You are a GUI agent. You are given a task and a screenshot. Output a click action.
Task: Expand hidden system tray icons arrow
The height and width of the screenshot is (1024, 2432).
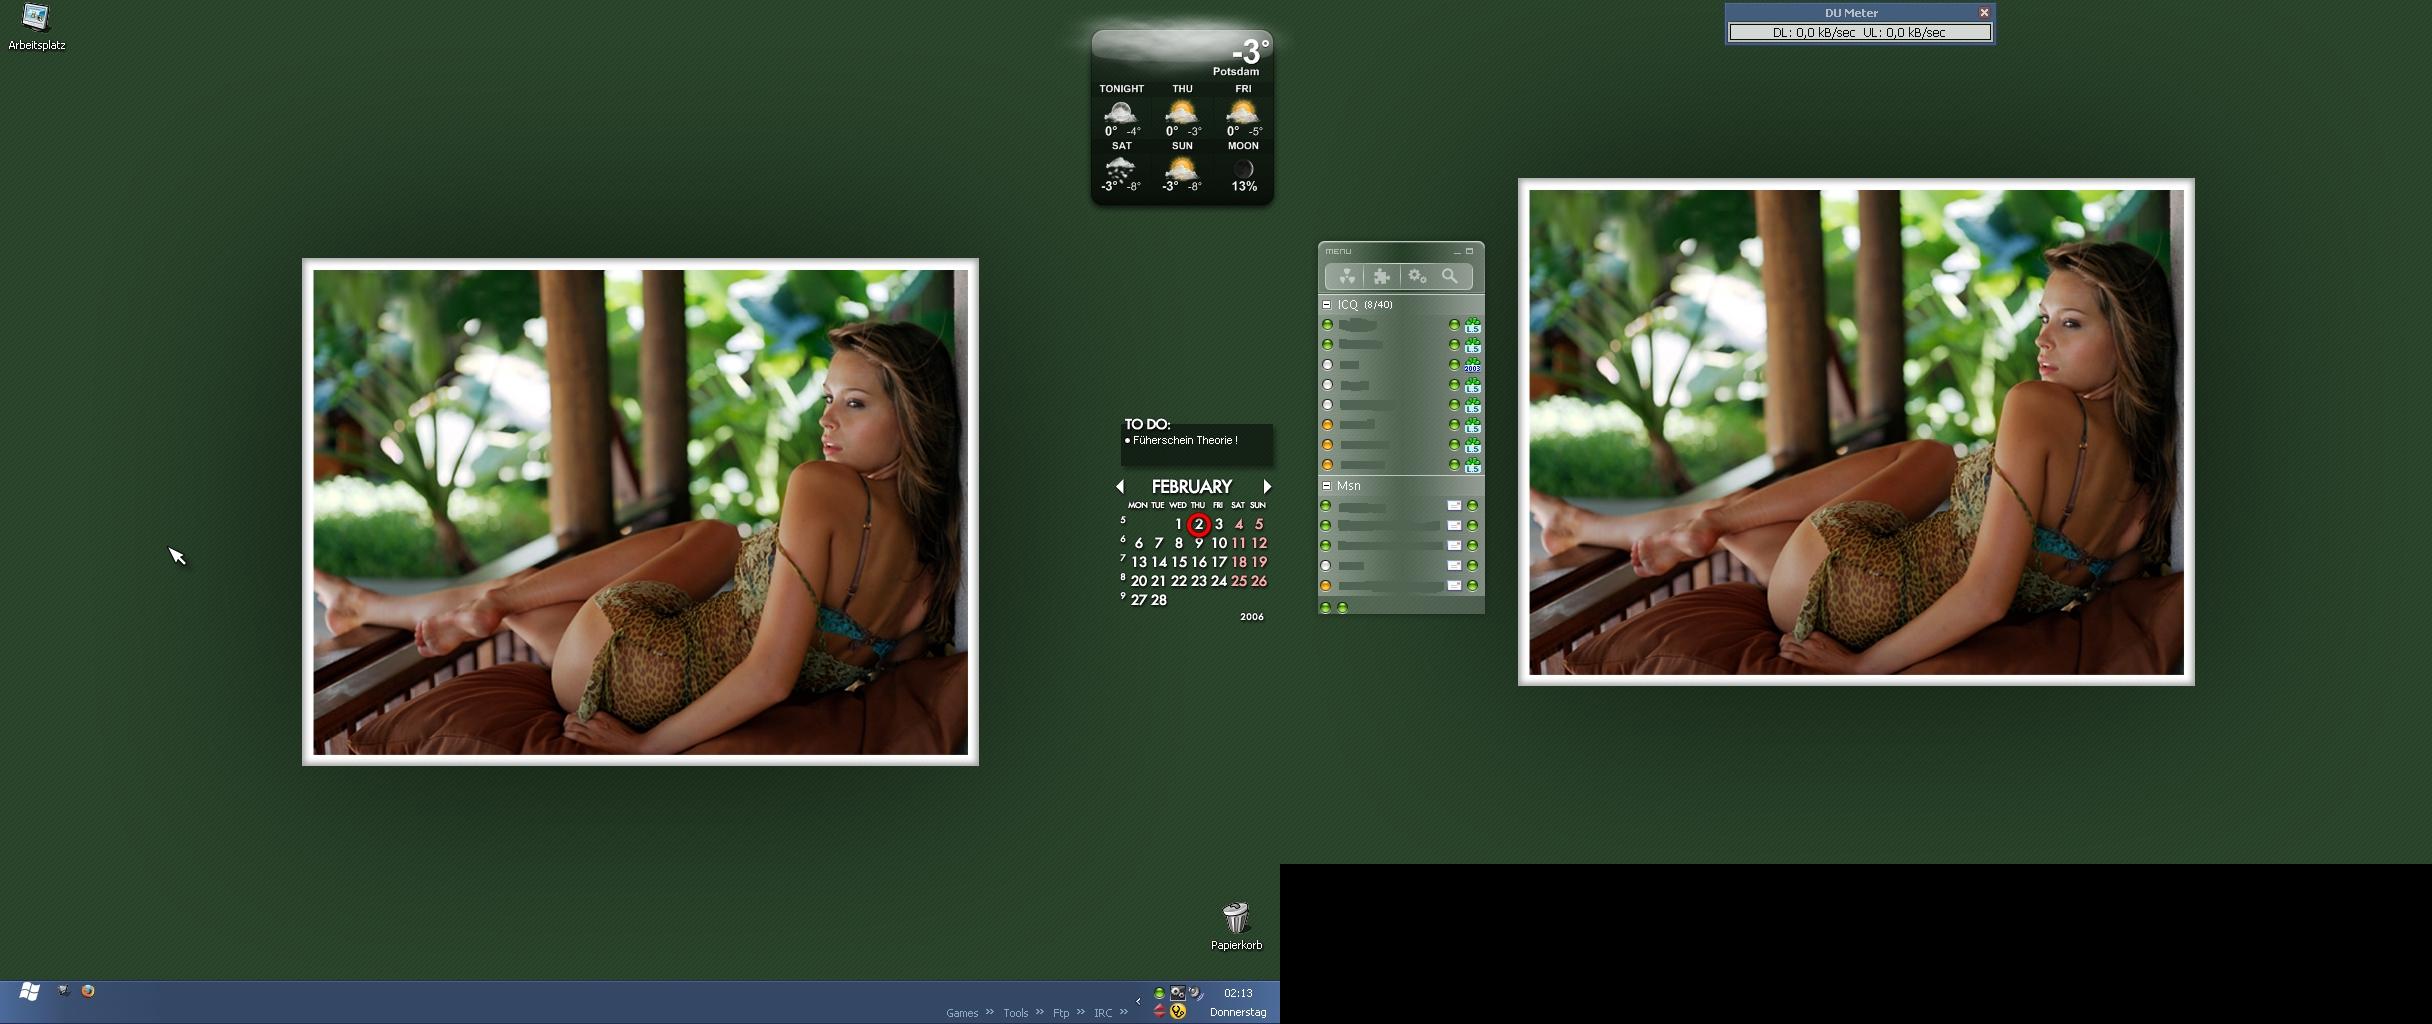tap(1138, 1001)
